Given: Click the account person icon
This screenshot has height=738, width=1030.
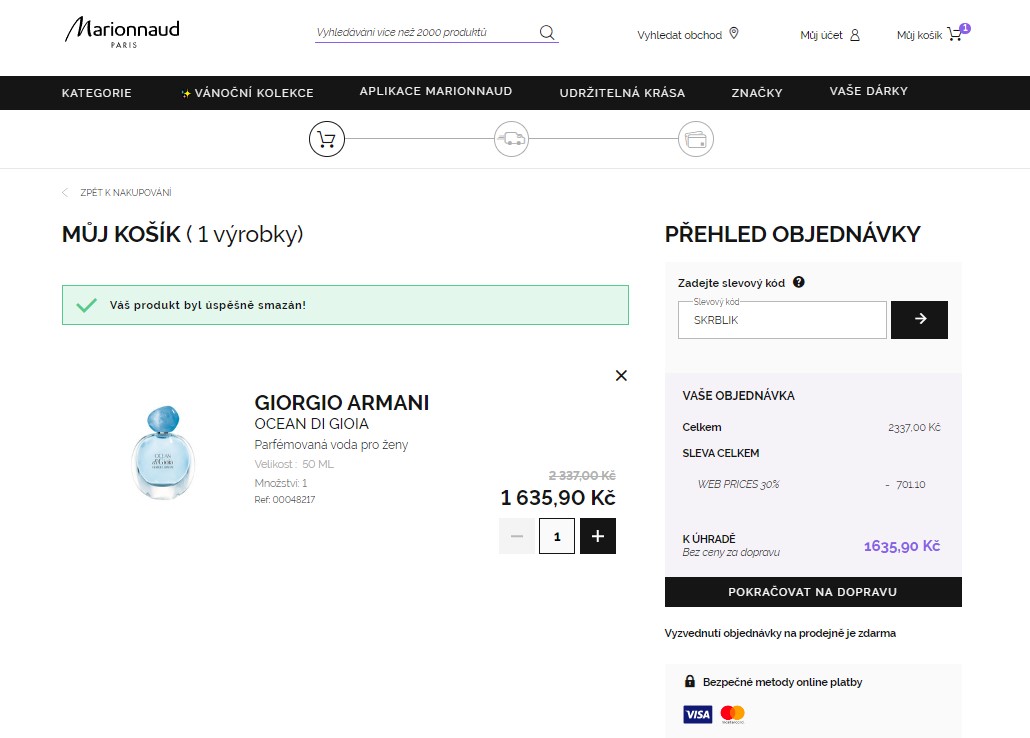Looking at the screenshot, I should [x=855, y=35].
